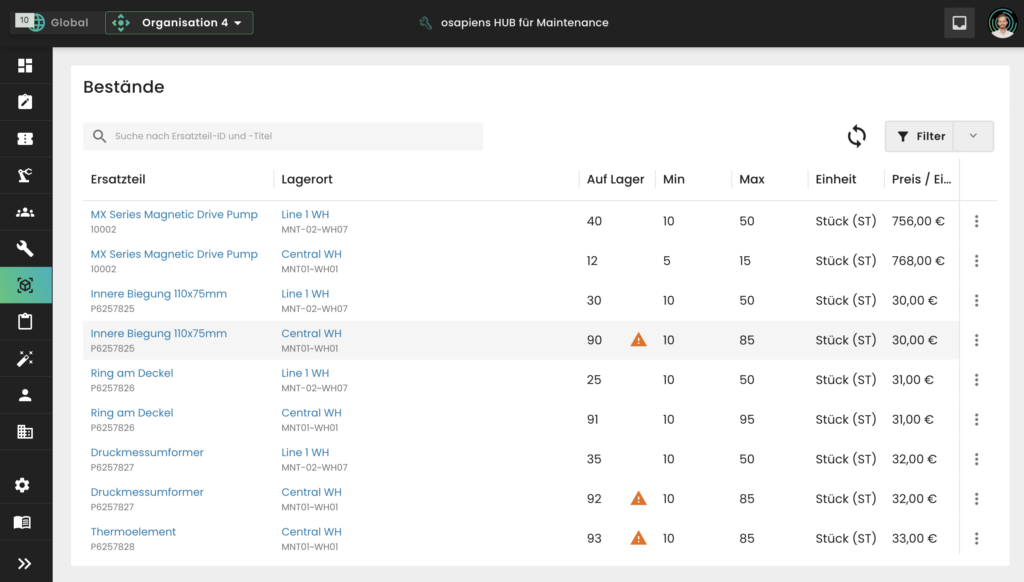Expand the sidebar with double-chevron

click(25, 563)
